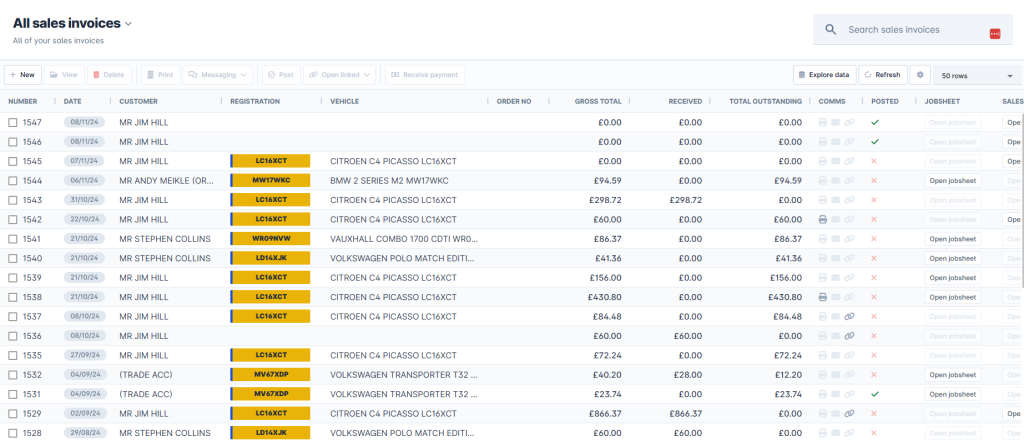The width and height of the screenshot is (1024, 441).
Task: Click the search magnifier icon
Action: pos(830,29)
